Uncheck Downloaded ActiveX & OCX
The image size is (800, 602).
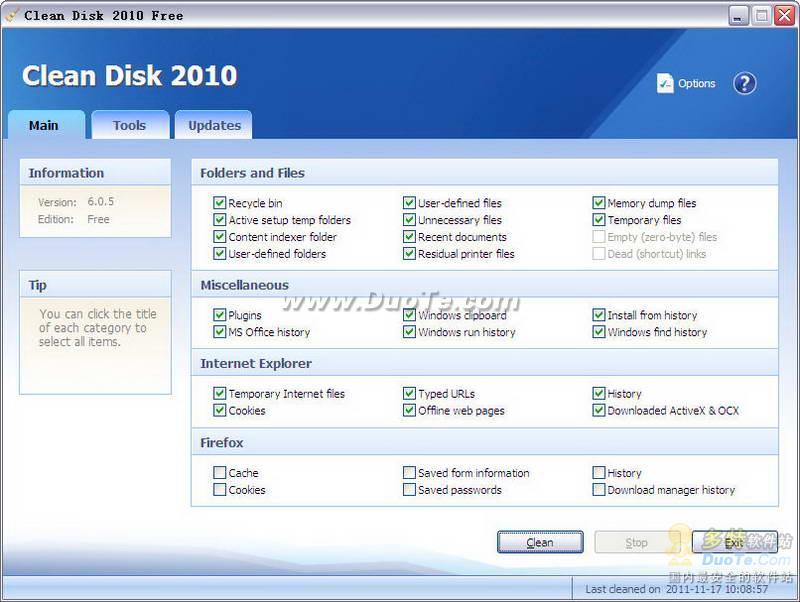598,411
